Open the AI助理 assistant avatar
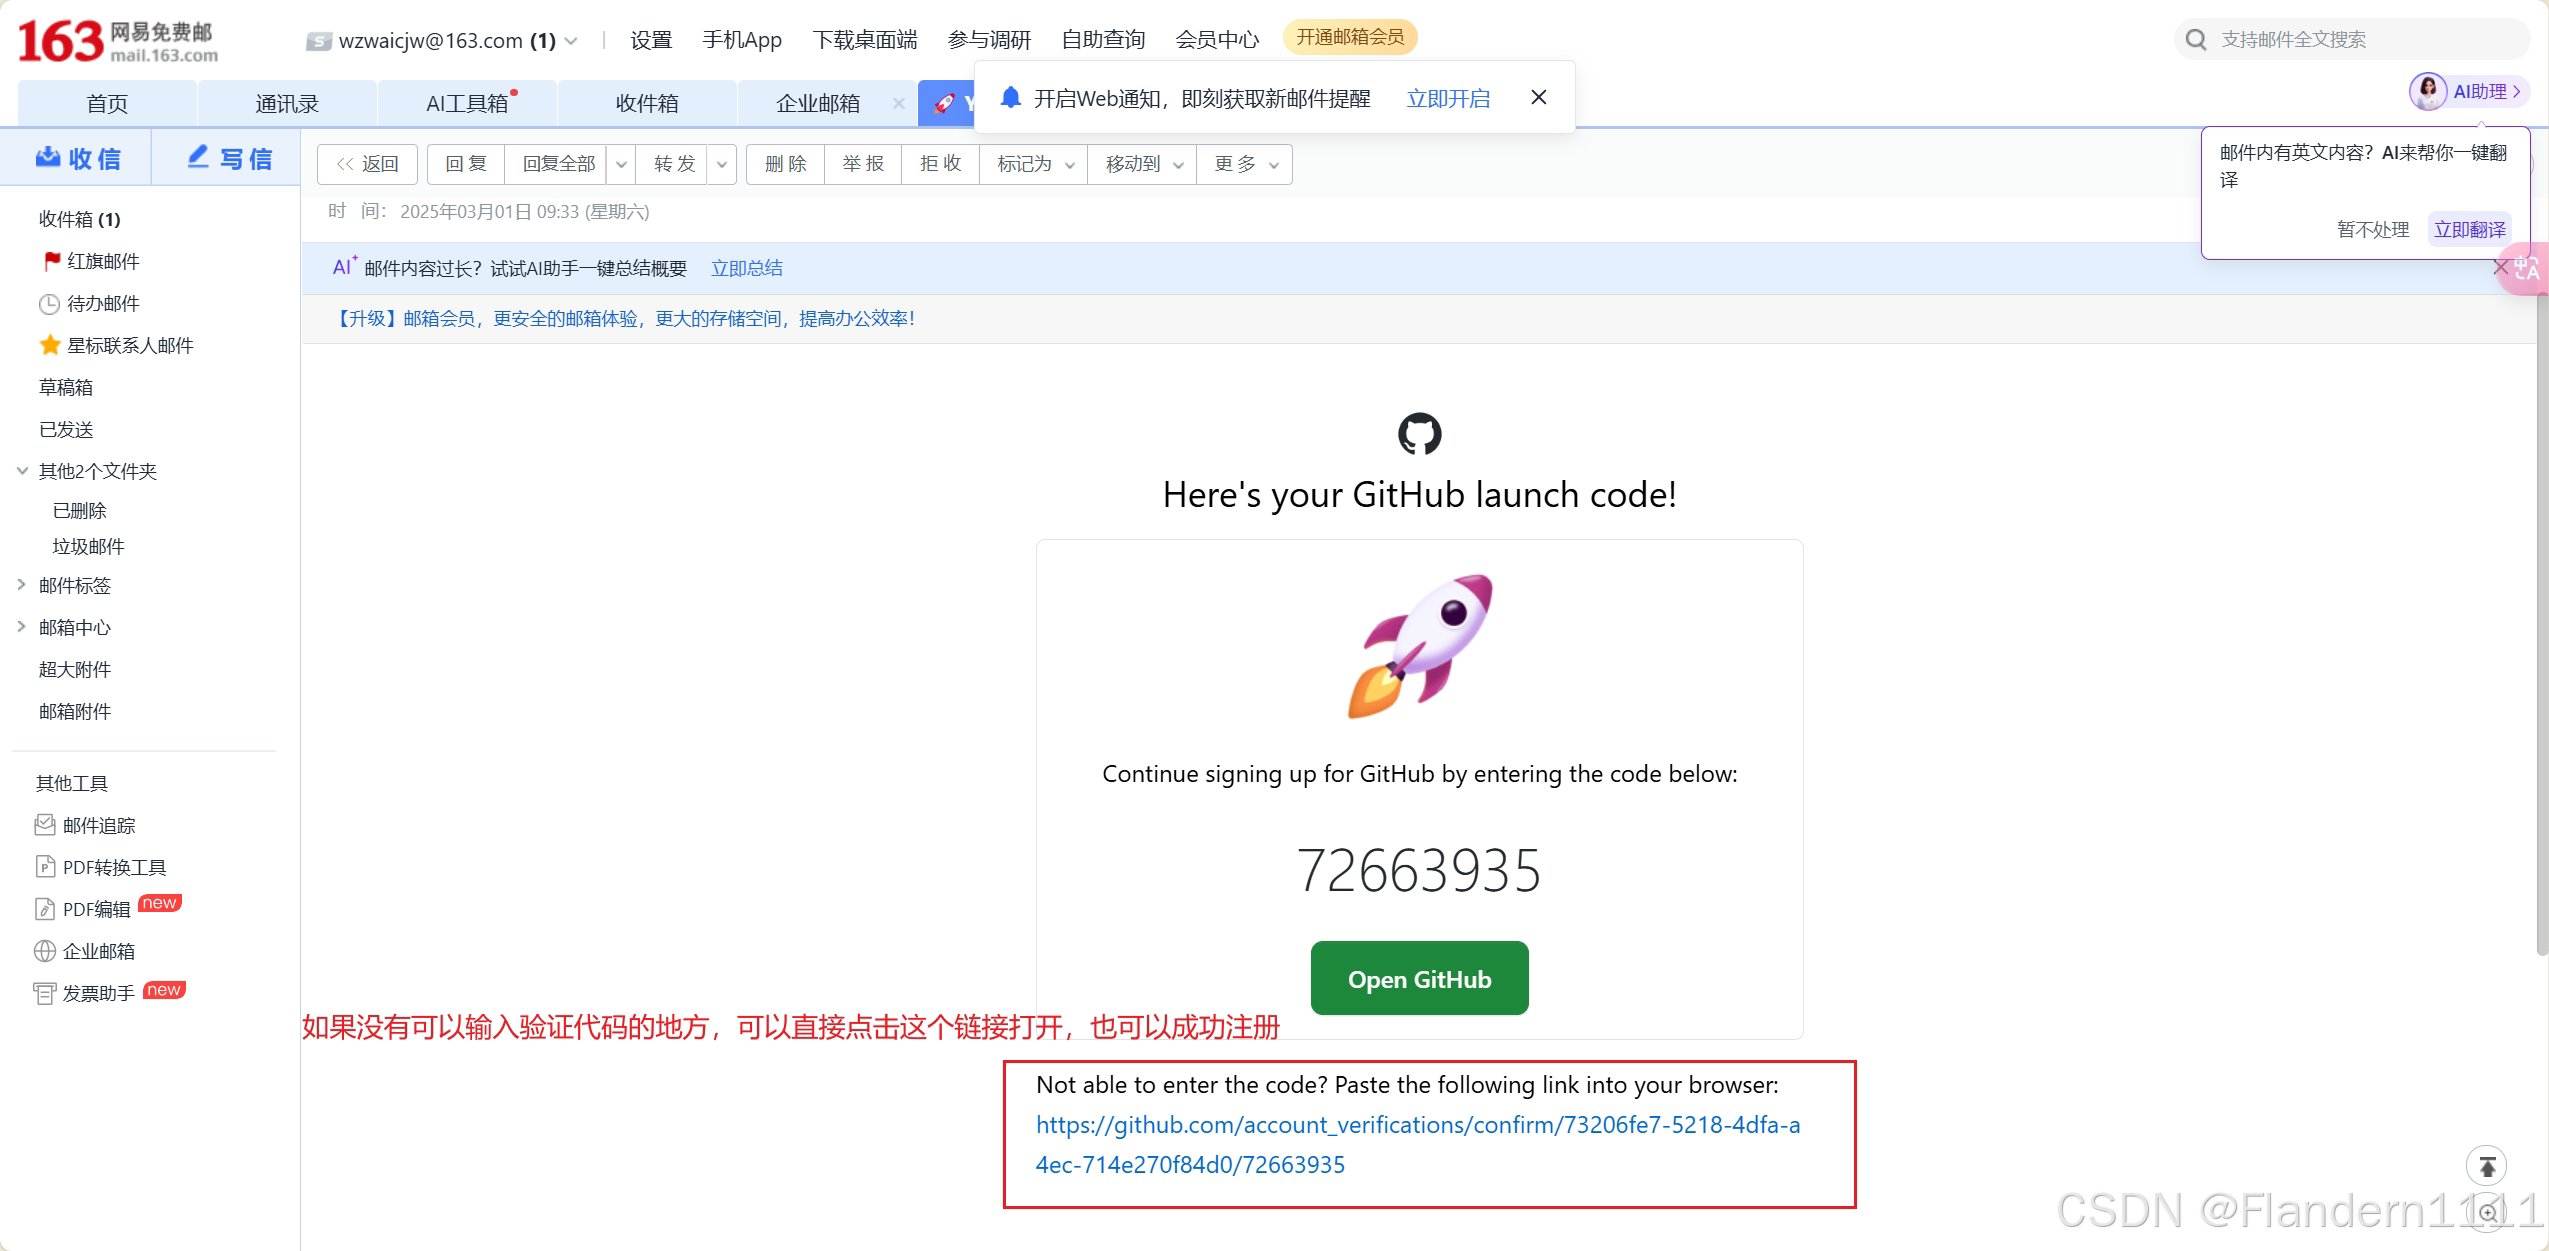 2428,91
